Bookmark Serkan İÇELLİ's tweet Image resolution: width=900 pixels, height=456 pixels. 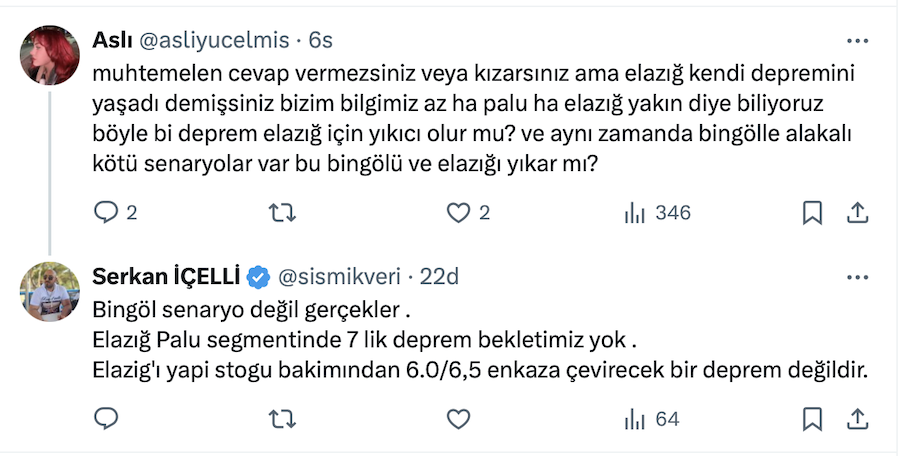[x=812, y=419]
